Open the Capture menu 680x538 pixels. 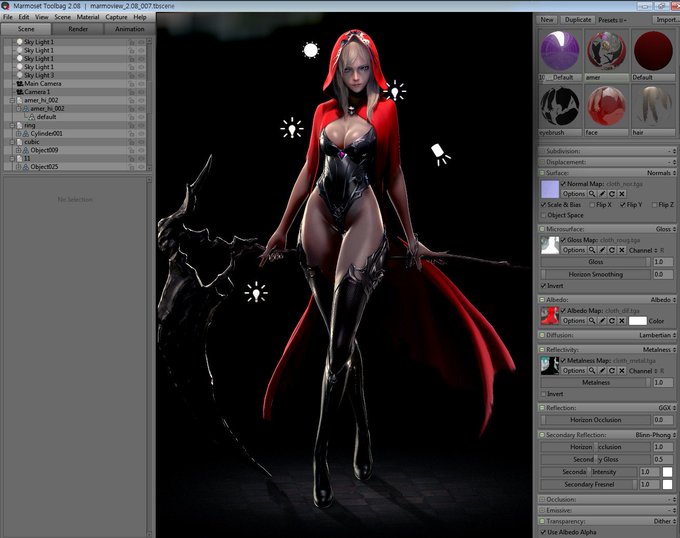(x=116, y=17)
